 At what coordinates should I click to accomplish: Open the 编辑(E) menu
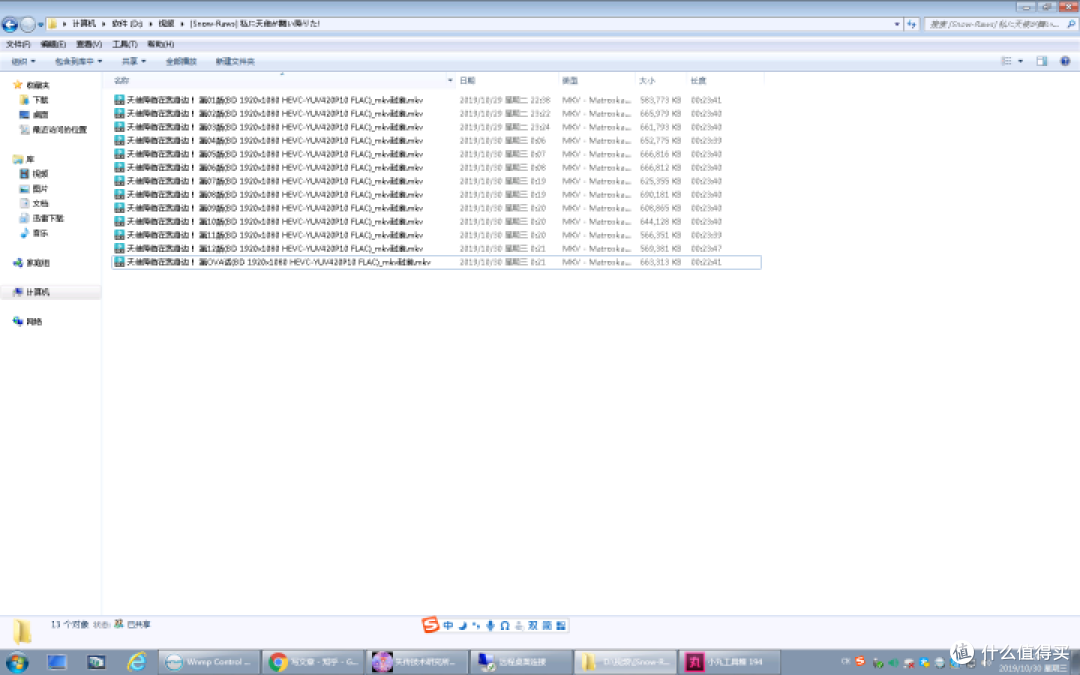[53, 44]
